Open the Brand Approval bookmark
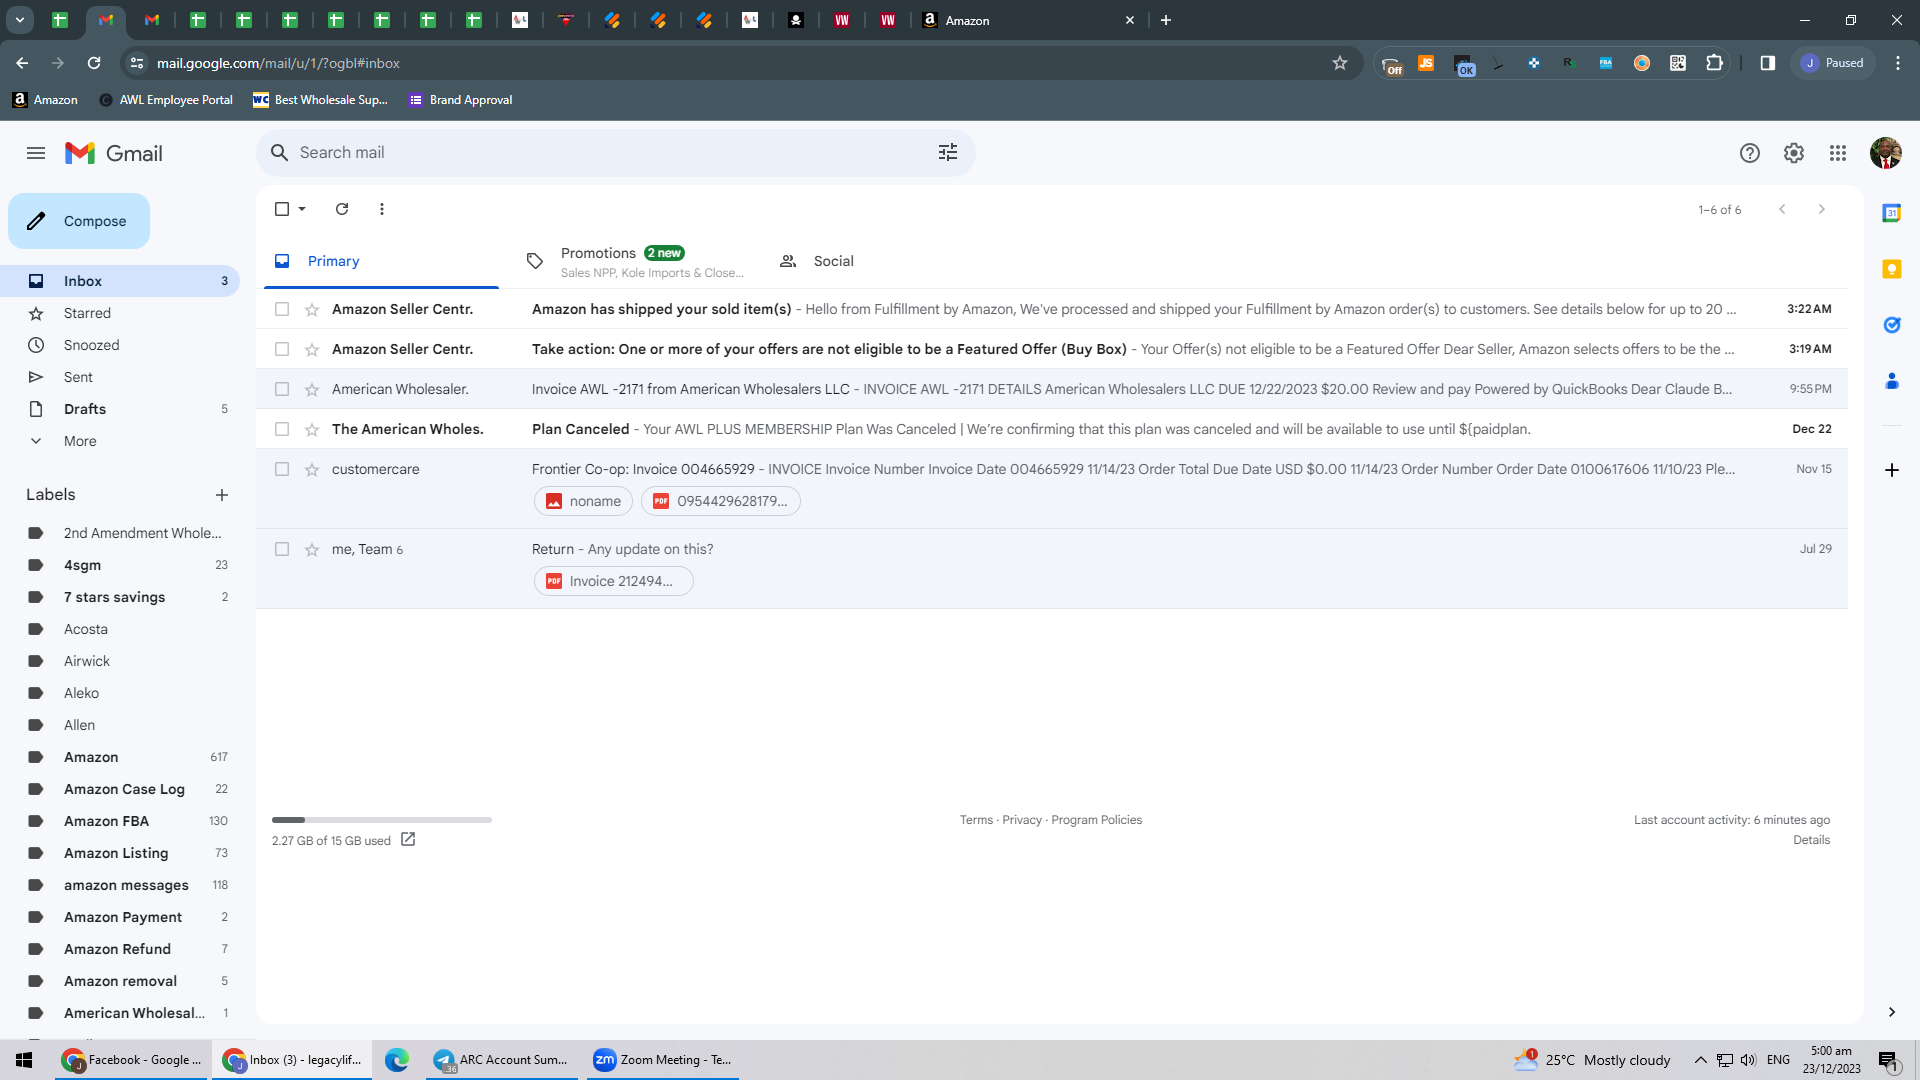1920x1080 pixels. (x=461, y=100)
